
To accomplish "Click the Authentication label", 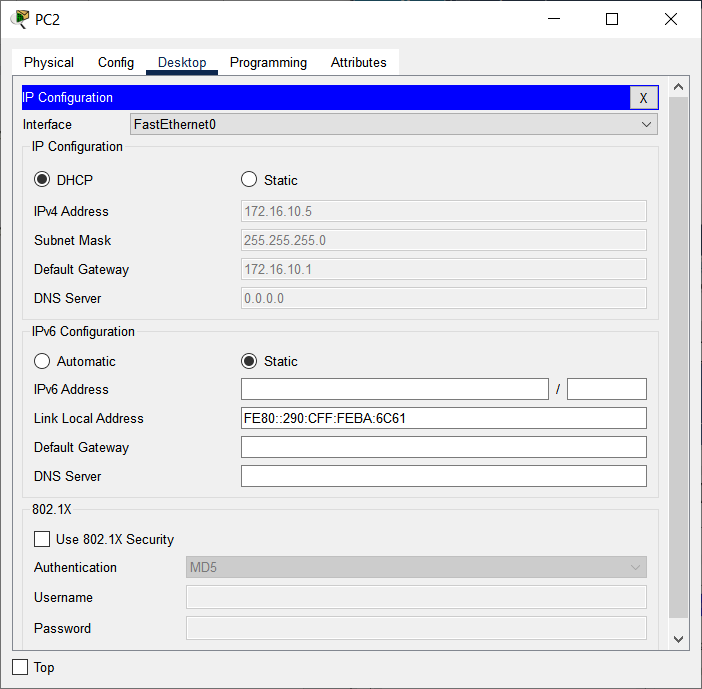I will (75, 567).
